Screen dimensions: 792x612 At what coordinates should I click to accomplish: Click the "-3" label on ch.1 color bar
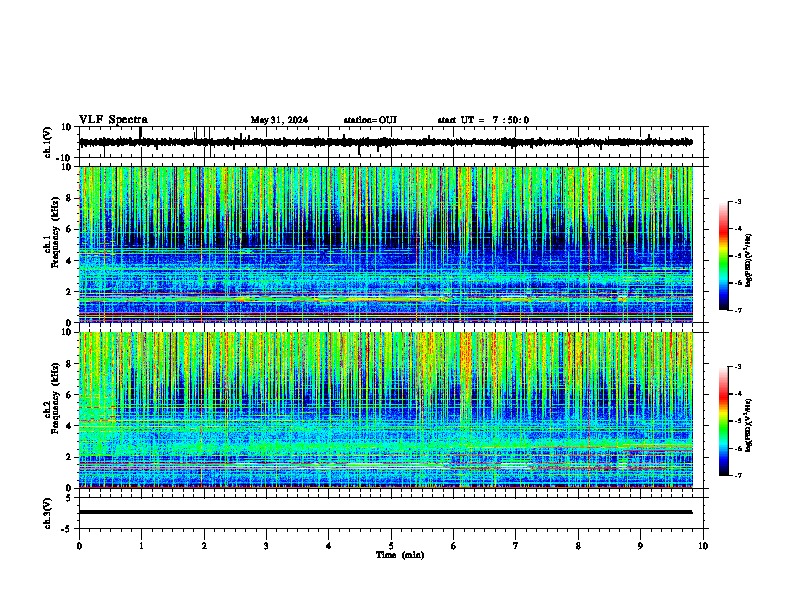[737, 202]
